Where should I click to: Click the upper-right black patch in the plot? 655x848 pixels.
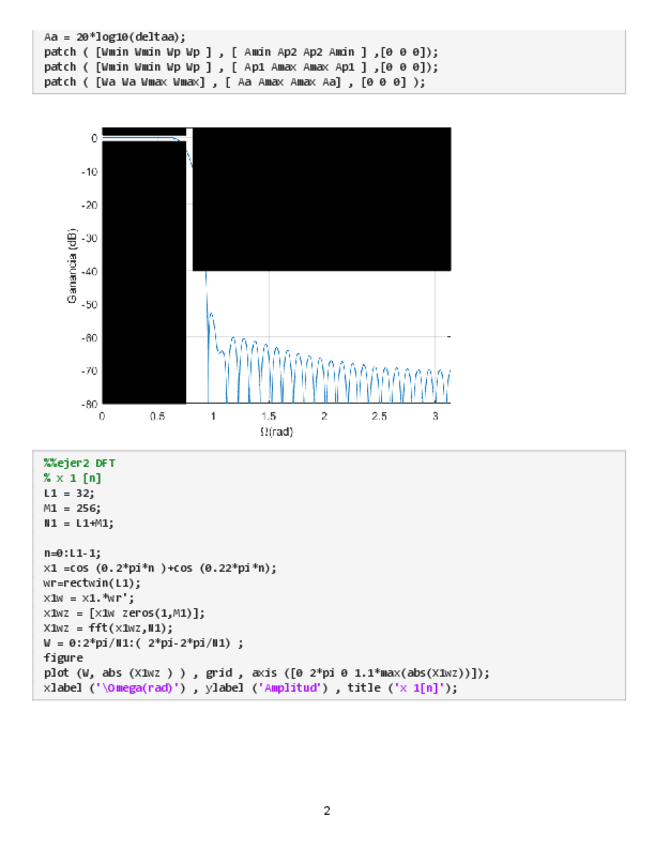click(x=321, y=198)
